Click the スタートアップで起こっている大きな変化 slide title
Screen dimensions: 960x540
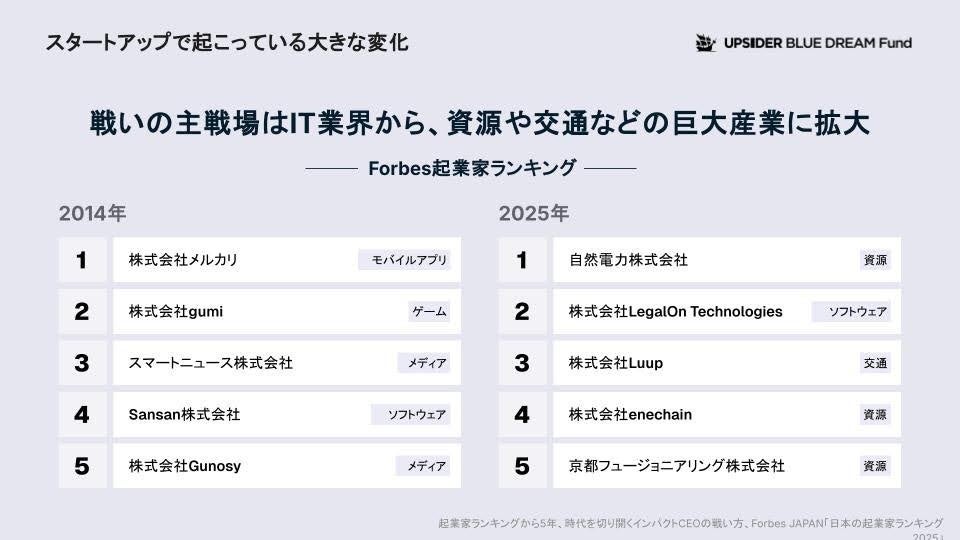click(227, 44)
